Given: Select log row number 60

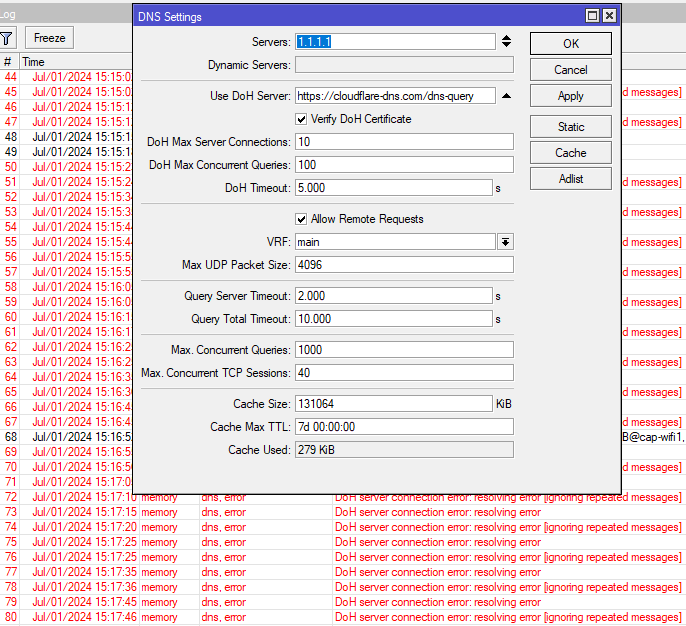Looking at the screenshot, I should (10, 317).
